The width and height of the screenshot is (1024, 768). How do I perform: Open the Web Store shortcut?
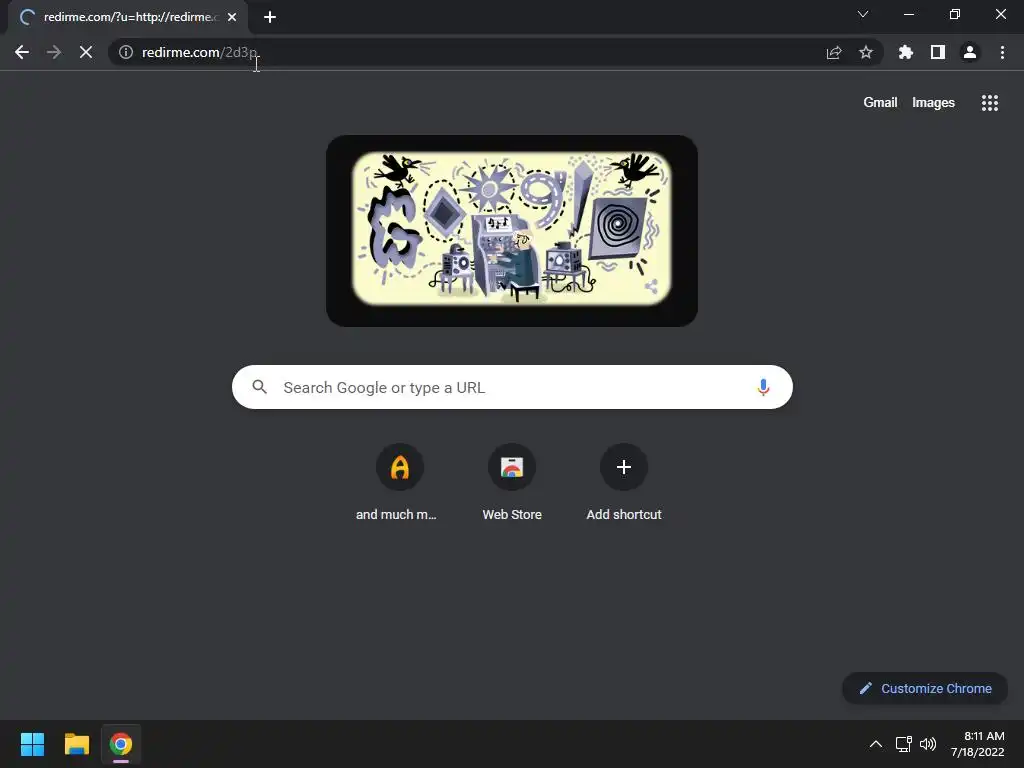tap(512, 483)
